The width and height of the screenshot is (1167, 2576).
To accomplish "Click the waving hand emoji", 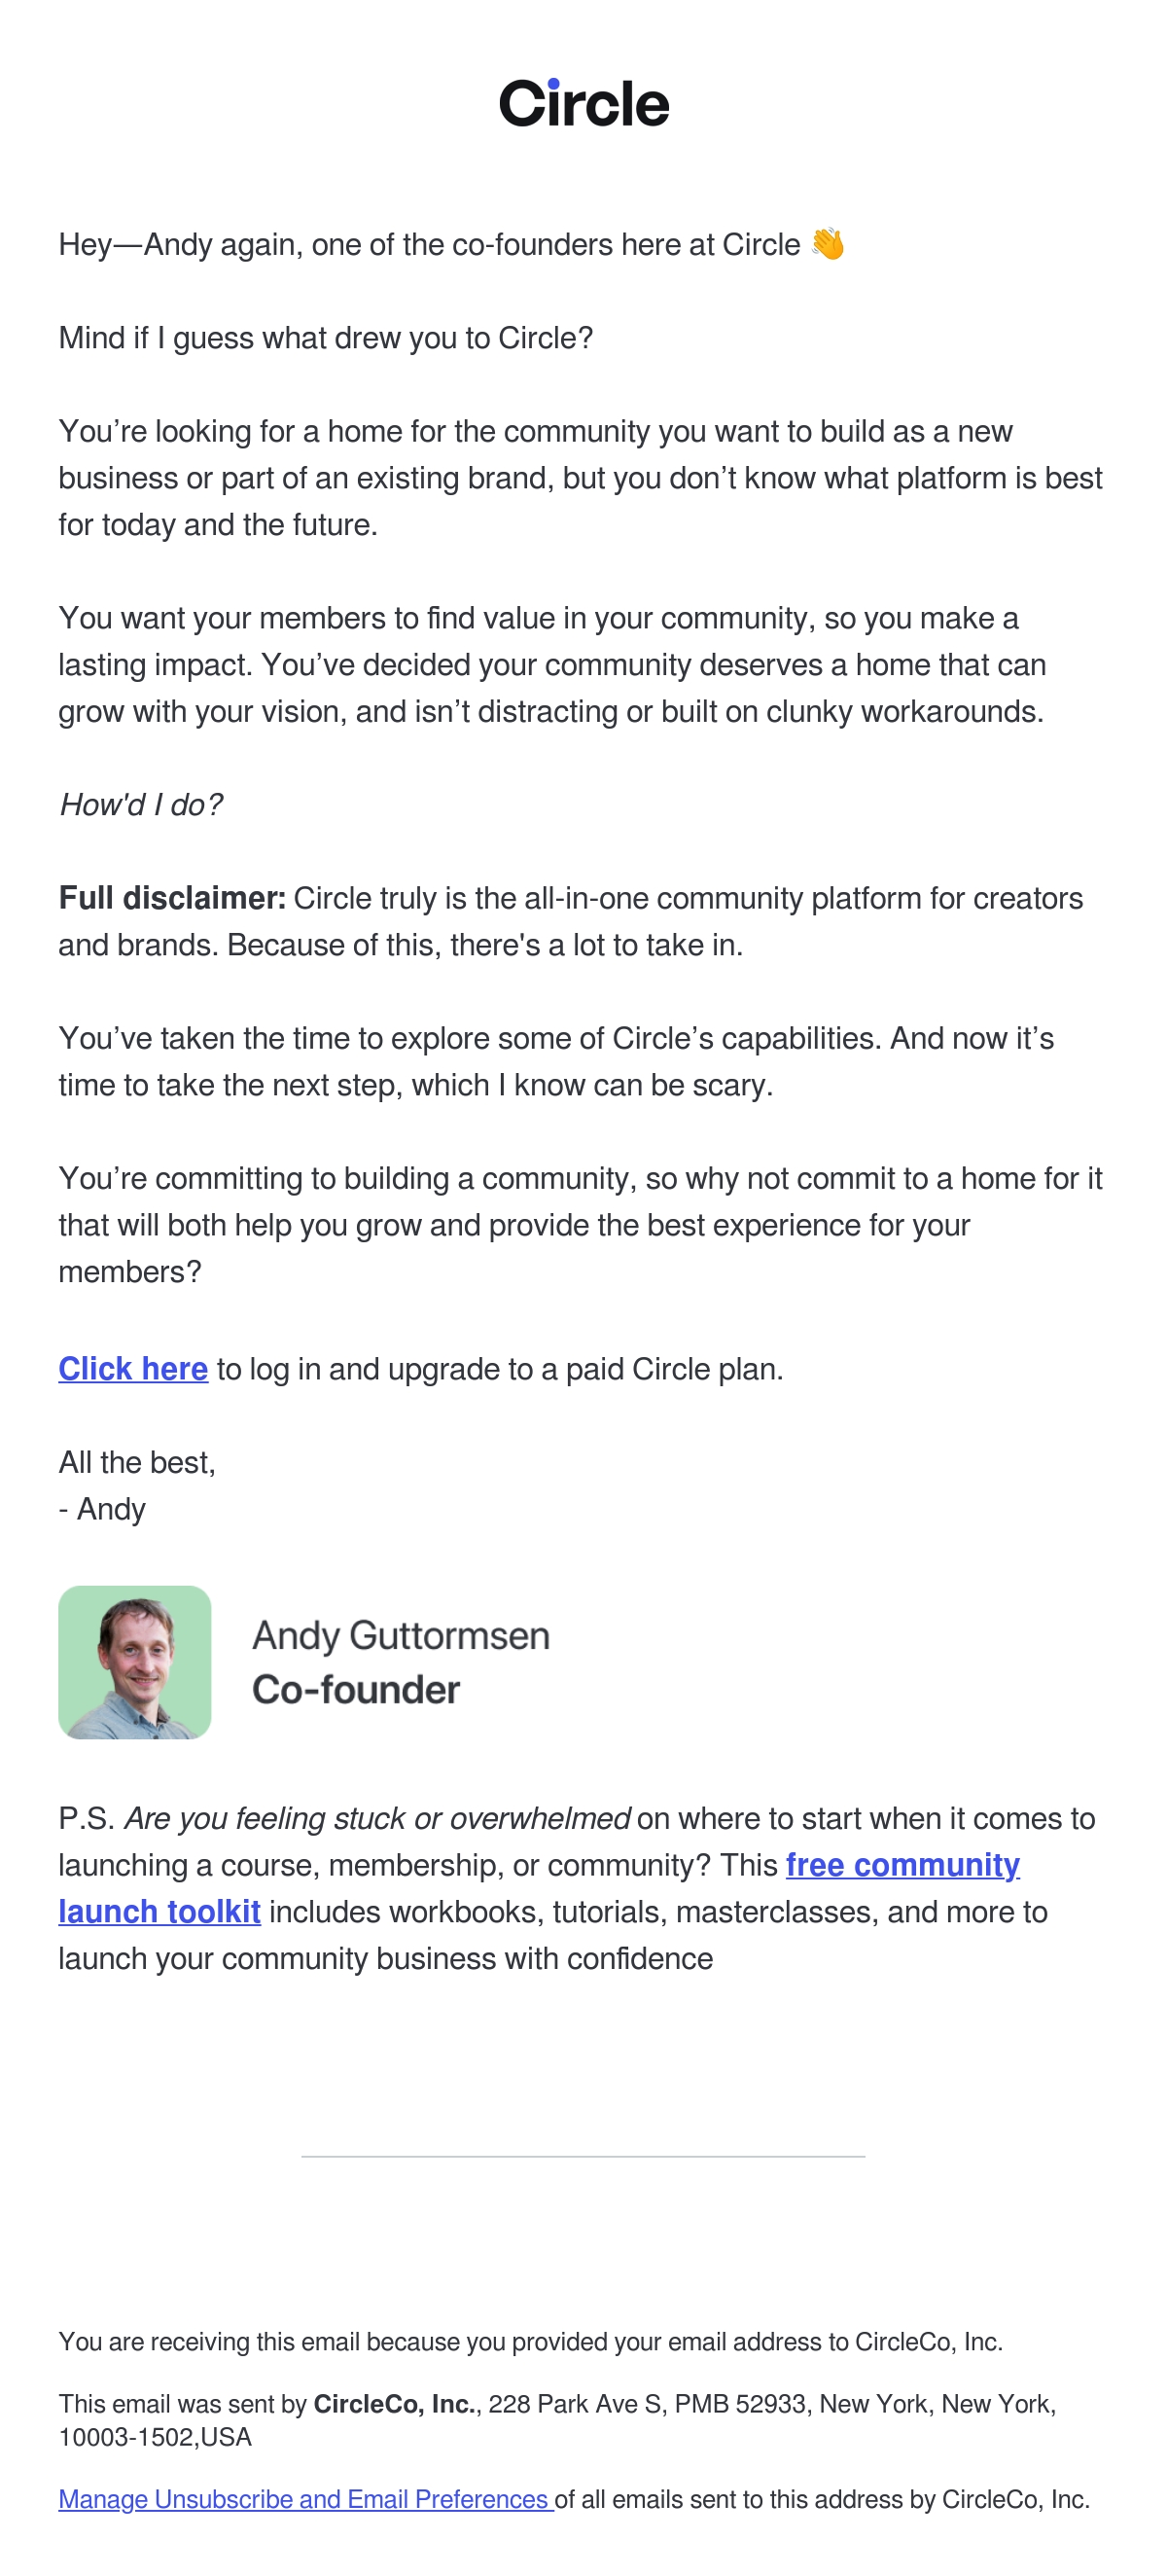I will coord(827,244).
